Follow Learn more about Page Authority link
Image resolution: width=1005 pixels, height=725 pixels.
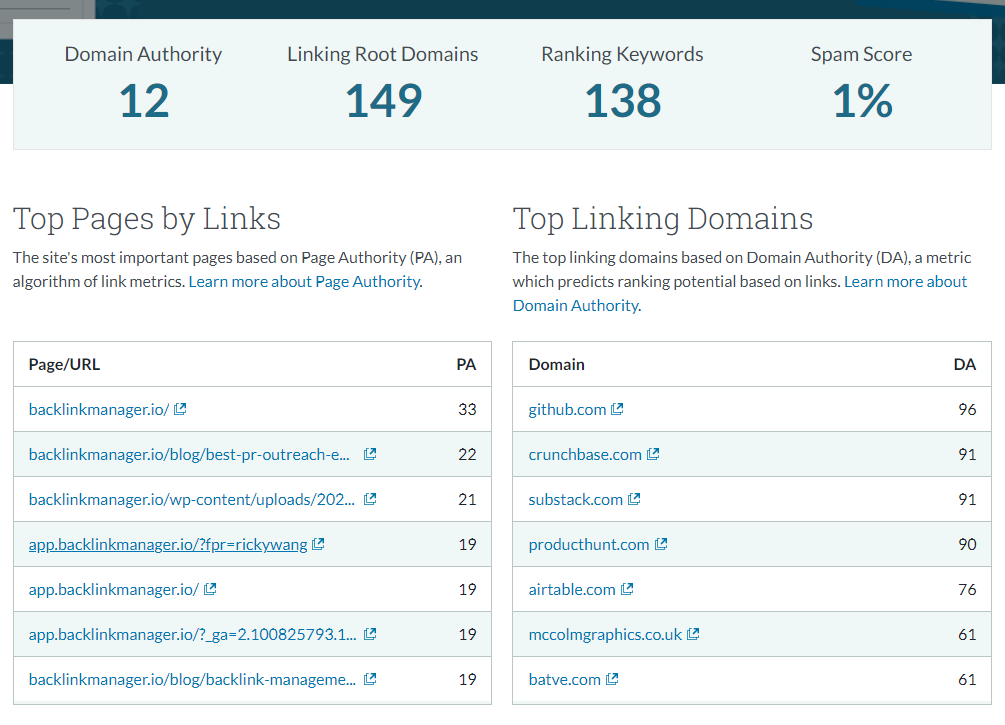tap(304, 281)
